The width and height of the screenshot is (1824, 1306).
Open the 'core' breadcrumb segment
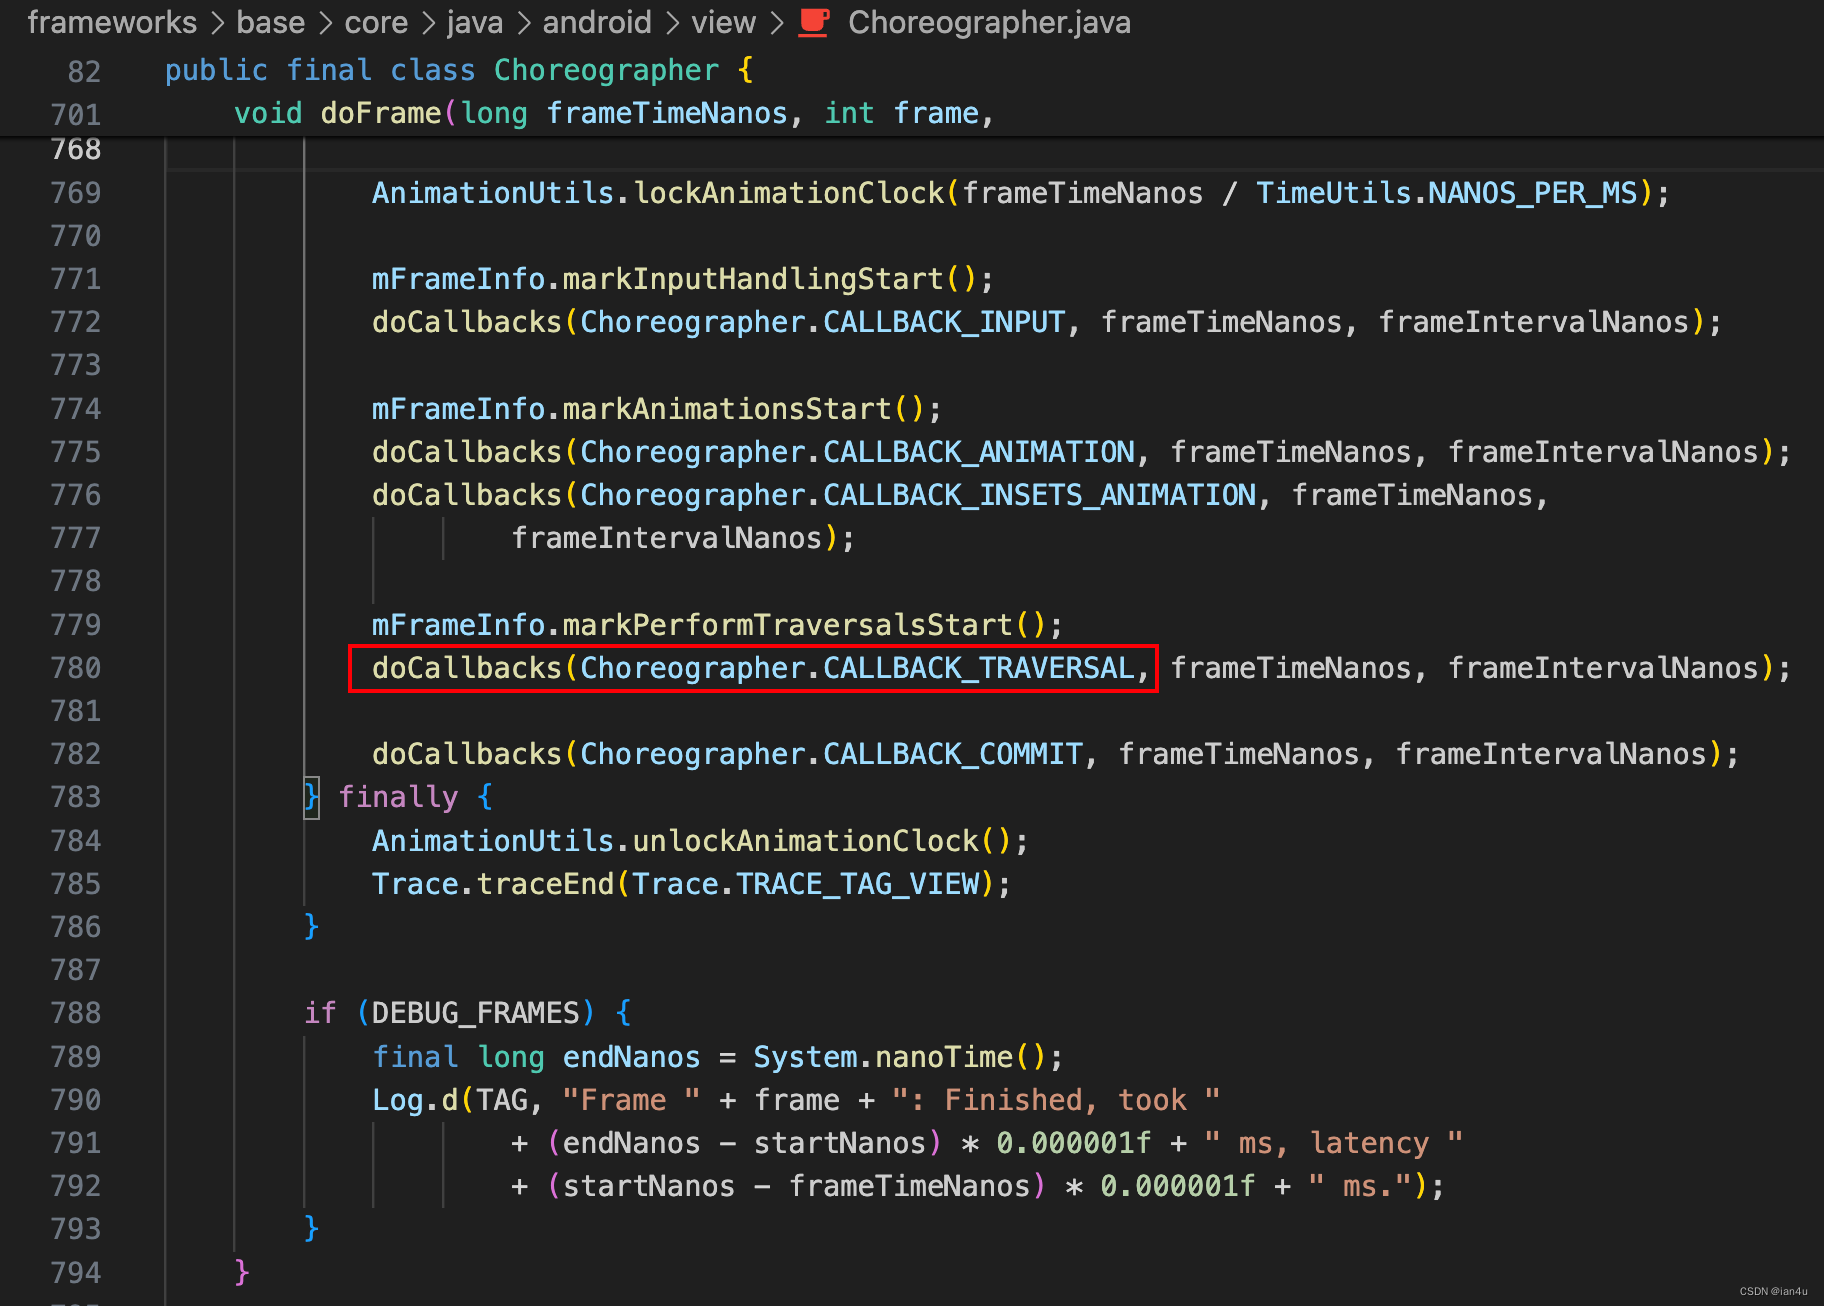(376, 22)
